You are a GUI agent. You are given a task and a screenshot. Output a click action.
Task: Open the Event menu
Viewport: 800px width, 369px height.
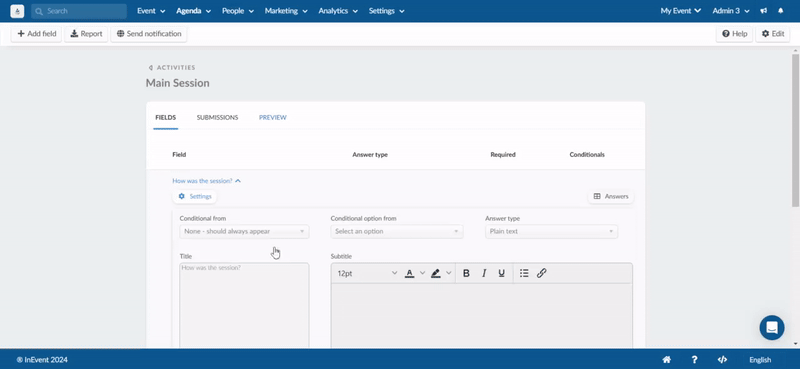[151, 11]
